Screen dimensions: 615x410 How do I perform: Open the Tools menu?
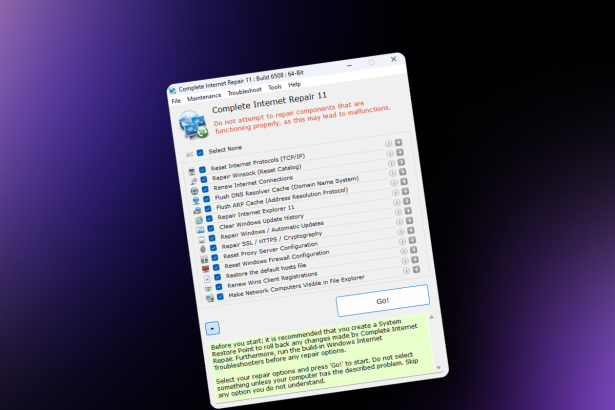(275, 88)
